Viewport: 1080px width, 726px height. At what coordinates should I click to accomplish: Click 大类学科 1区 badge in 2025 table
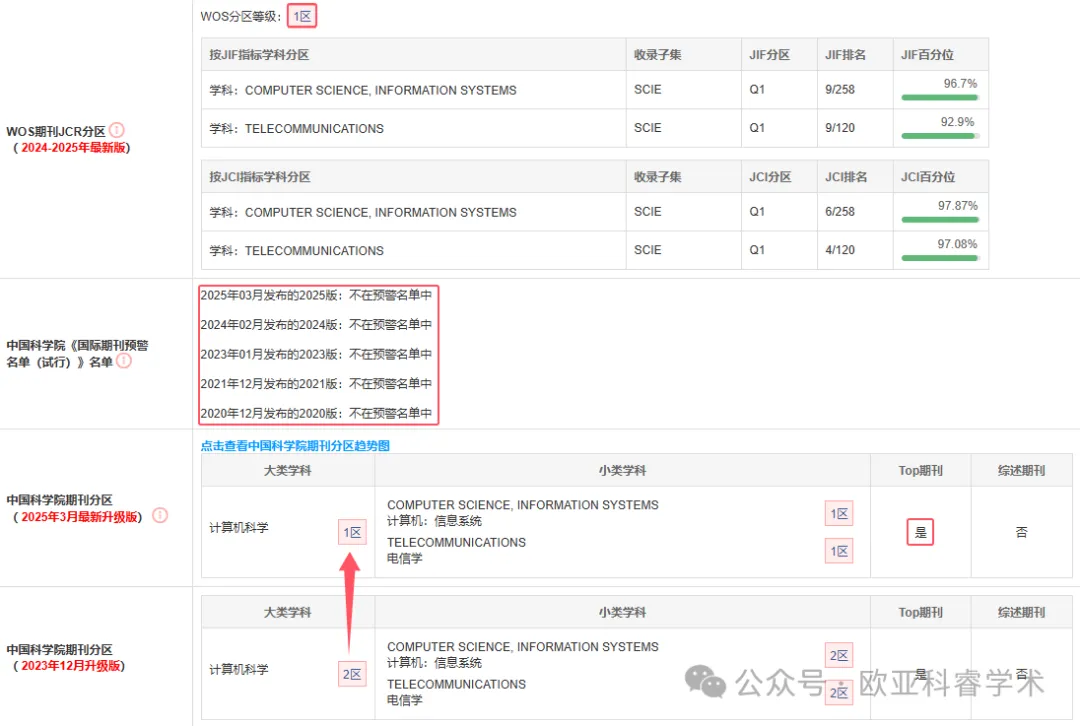click(352, 533)
